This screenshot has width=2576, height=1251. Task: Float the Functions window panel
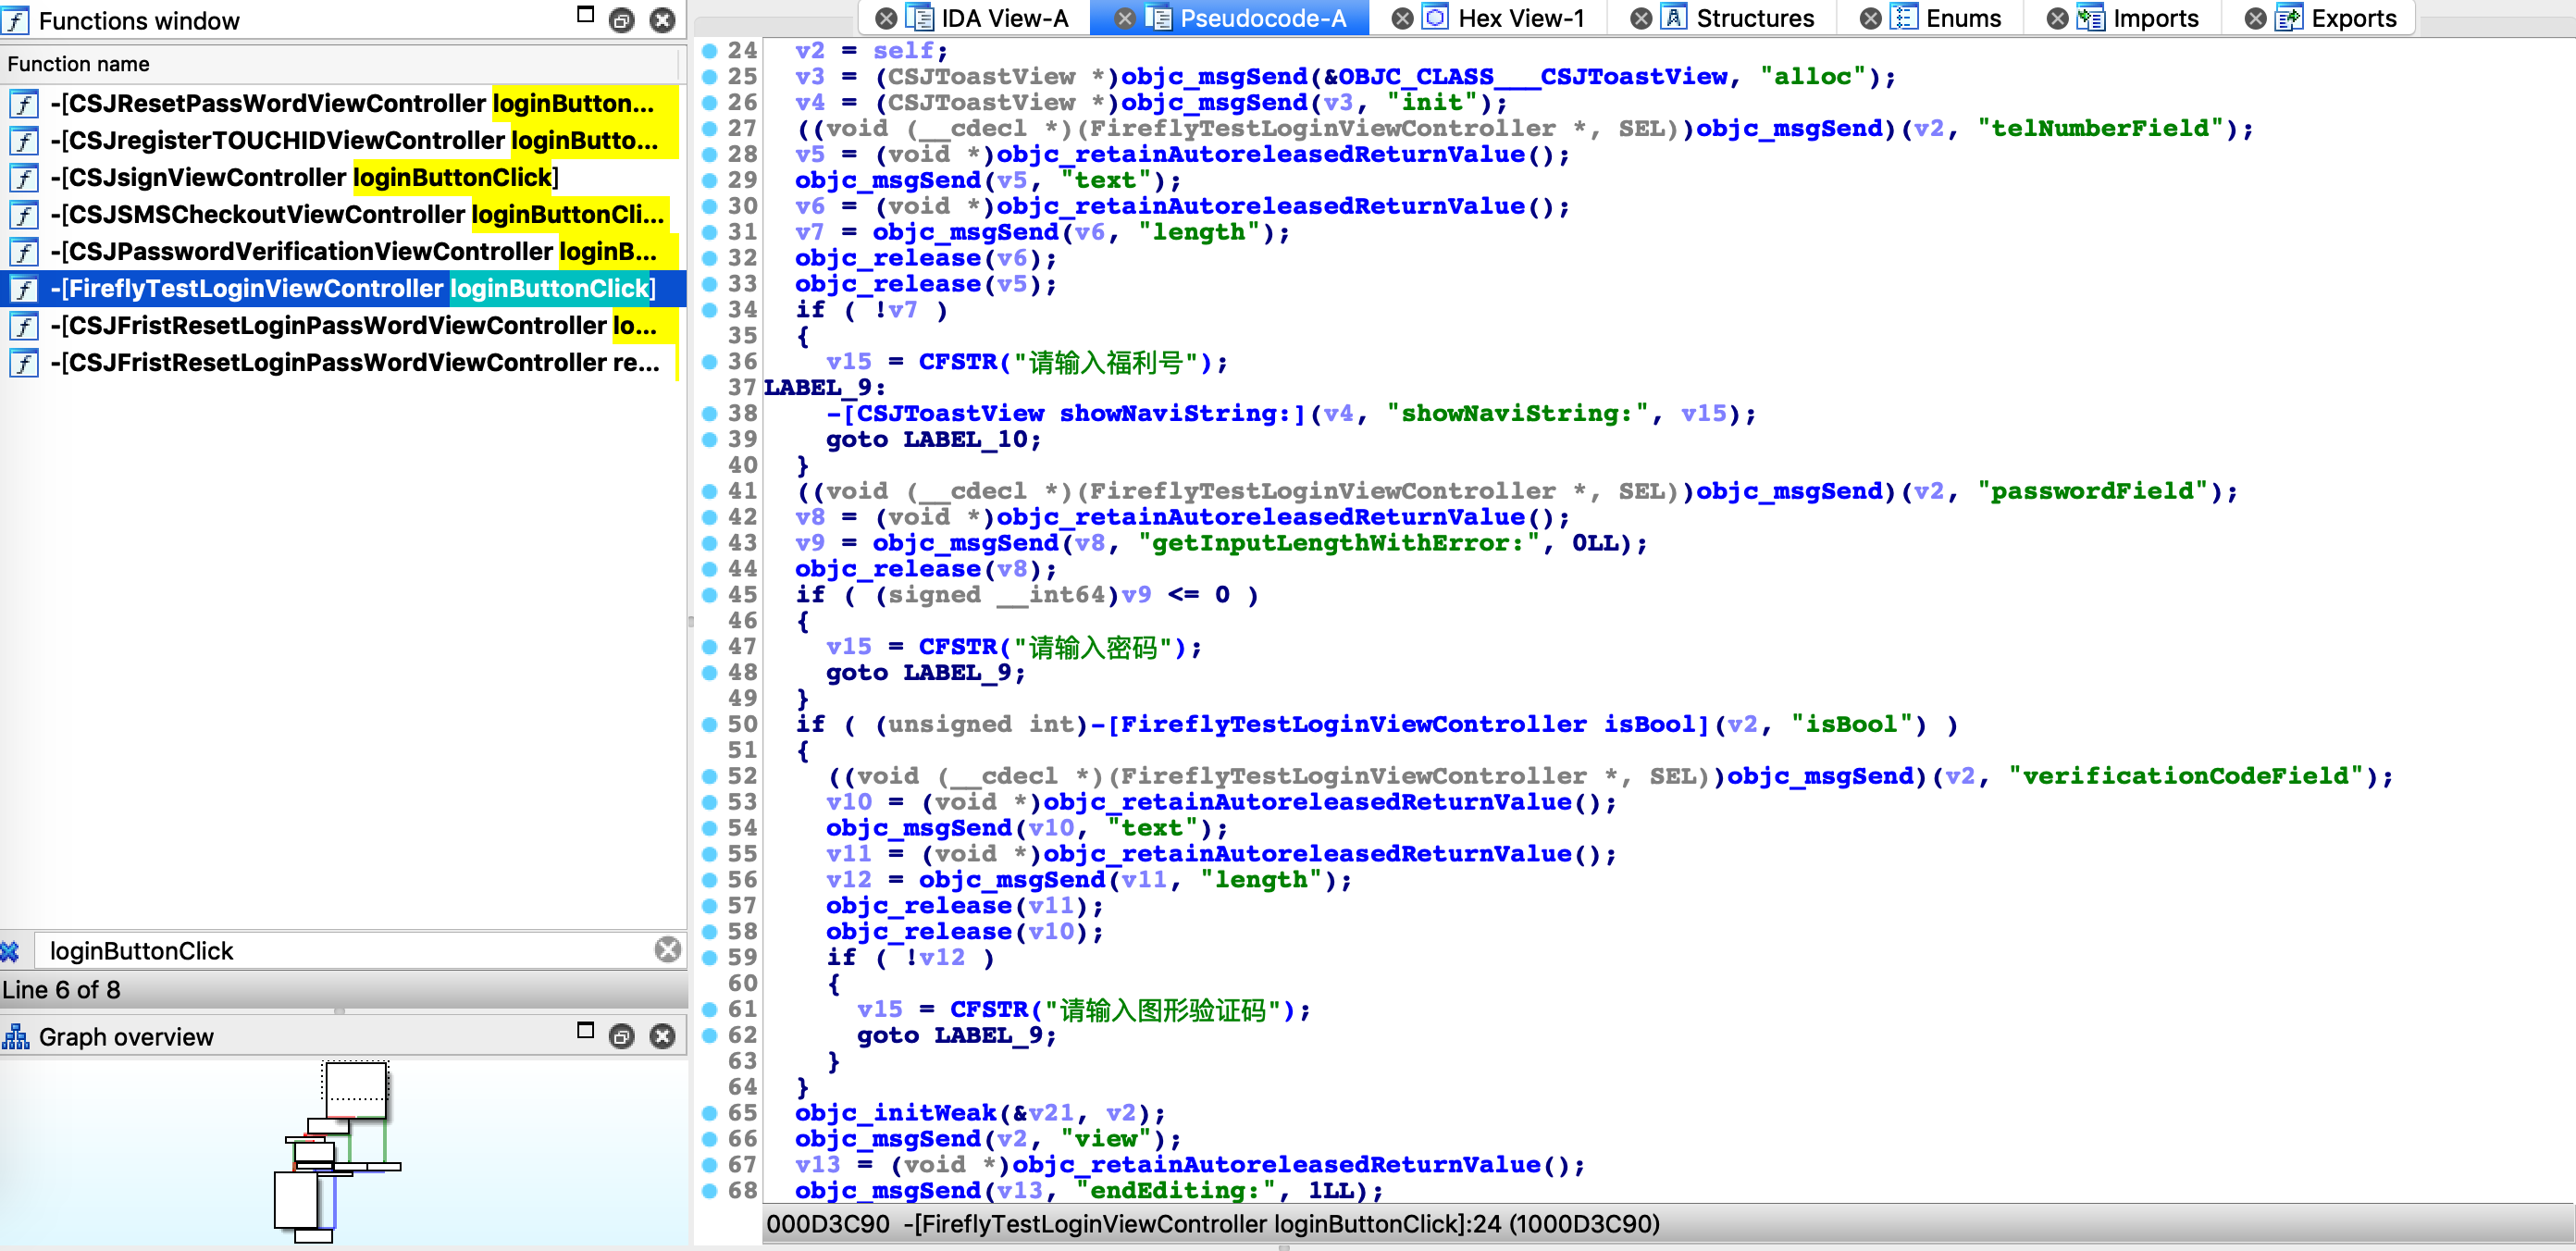coord(621,20)
